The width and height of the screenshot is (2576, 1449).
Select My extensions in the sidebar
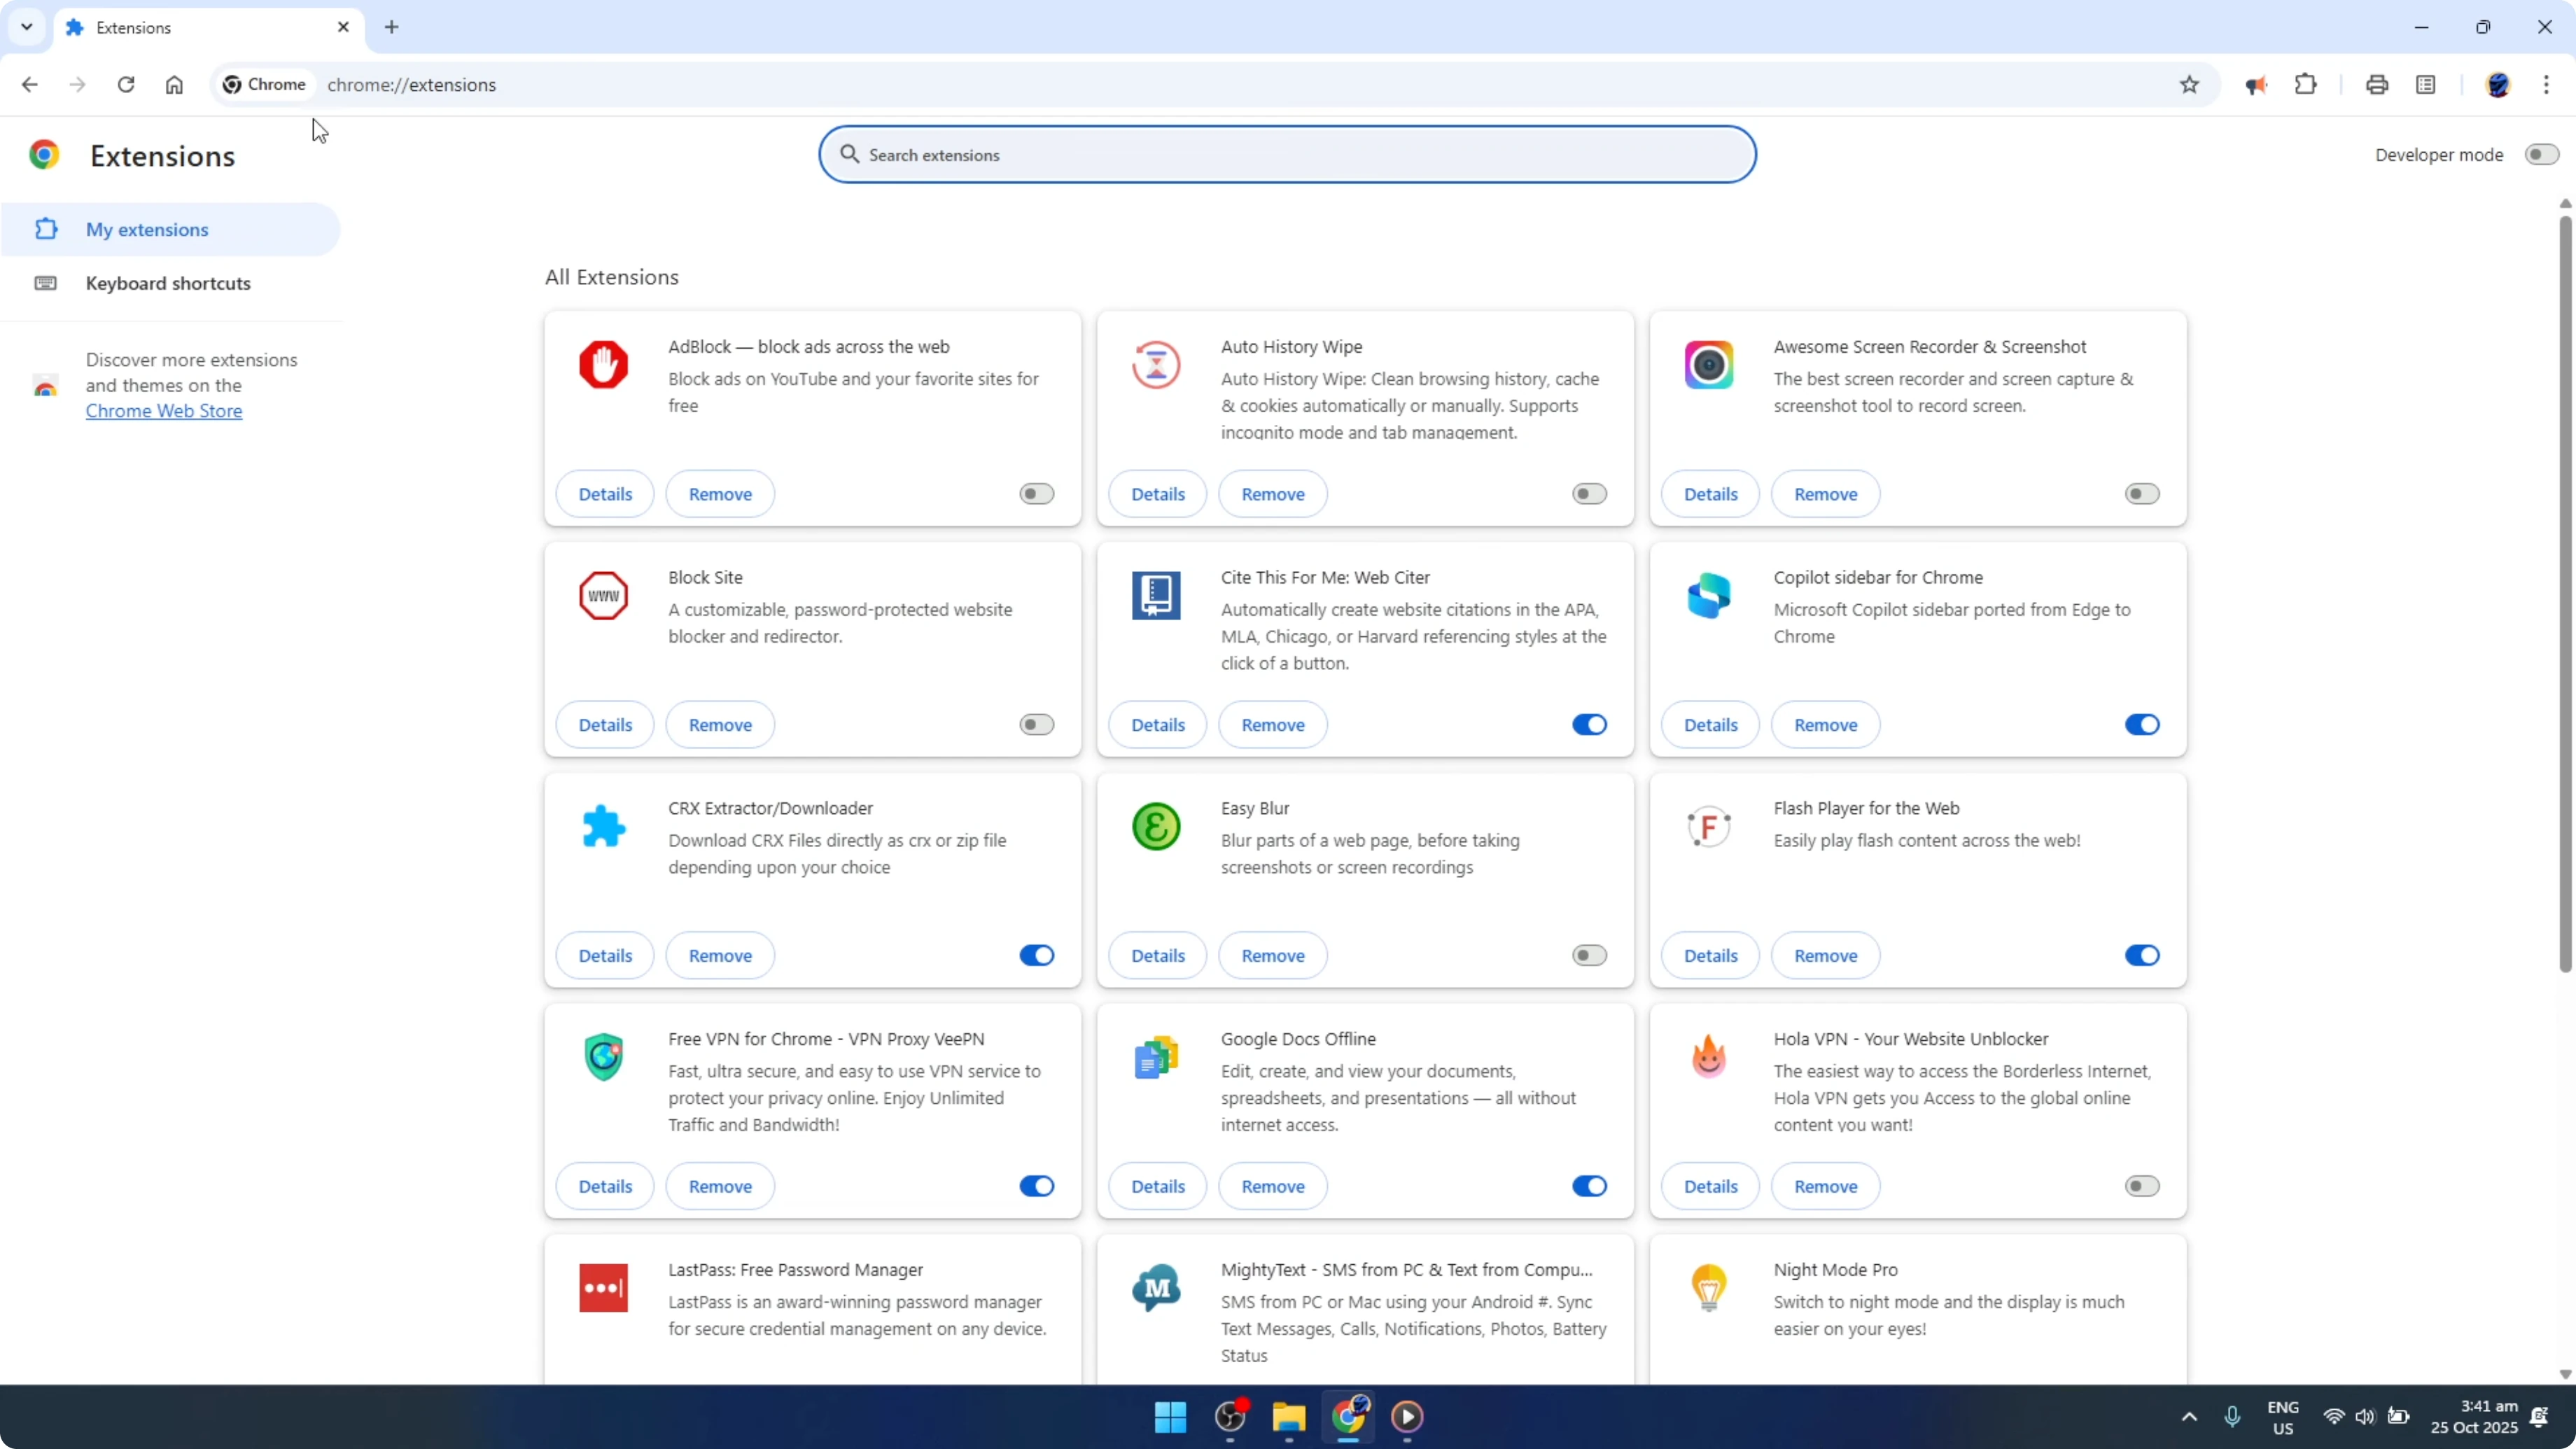point(148,229)
